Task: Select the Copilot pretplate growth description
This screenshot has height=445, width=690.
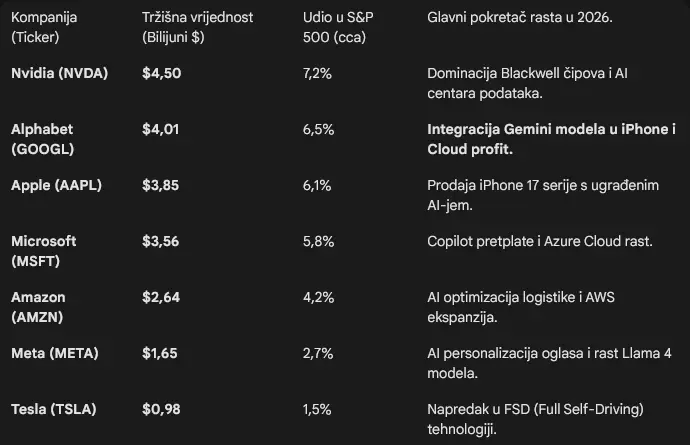Action: point(539,242)
